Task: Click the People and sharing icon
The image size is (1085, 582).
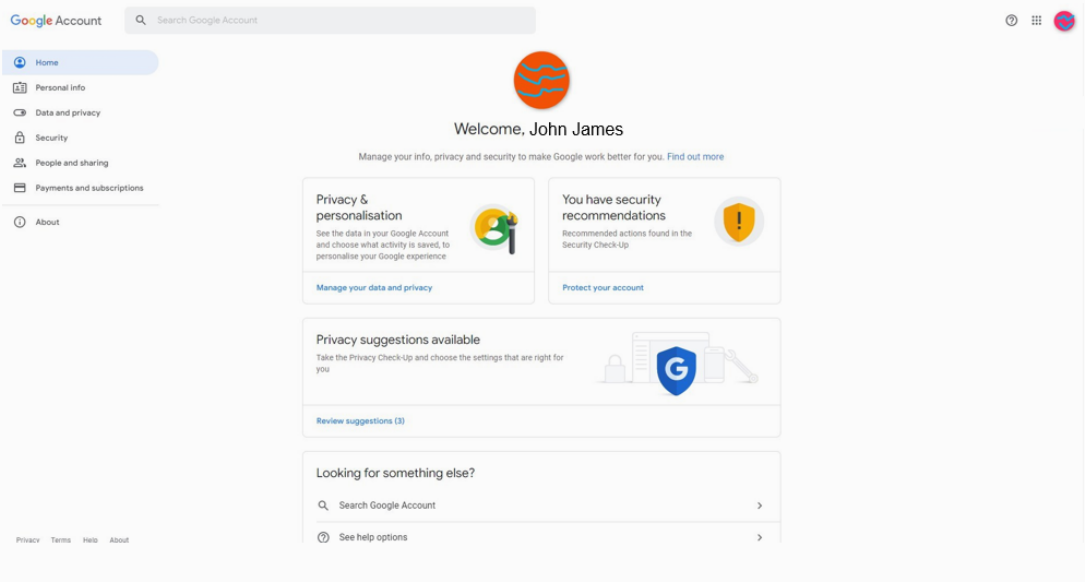Action: (x=19, y=163)
